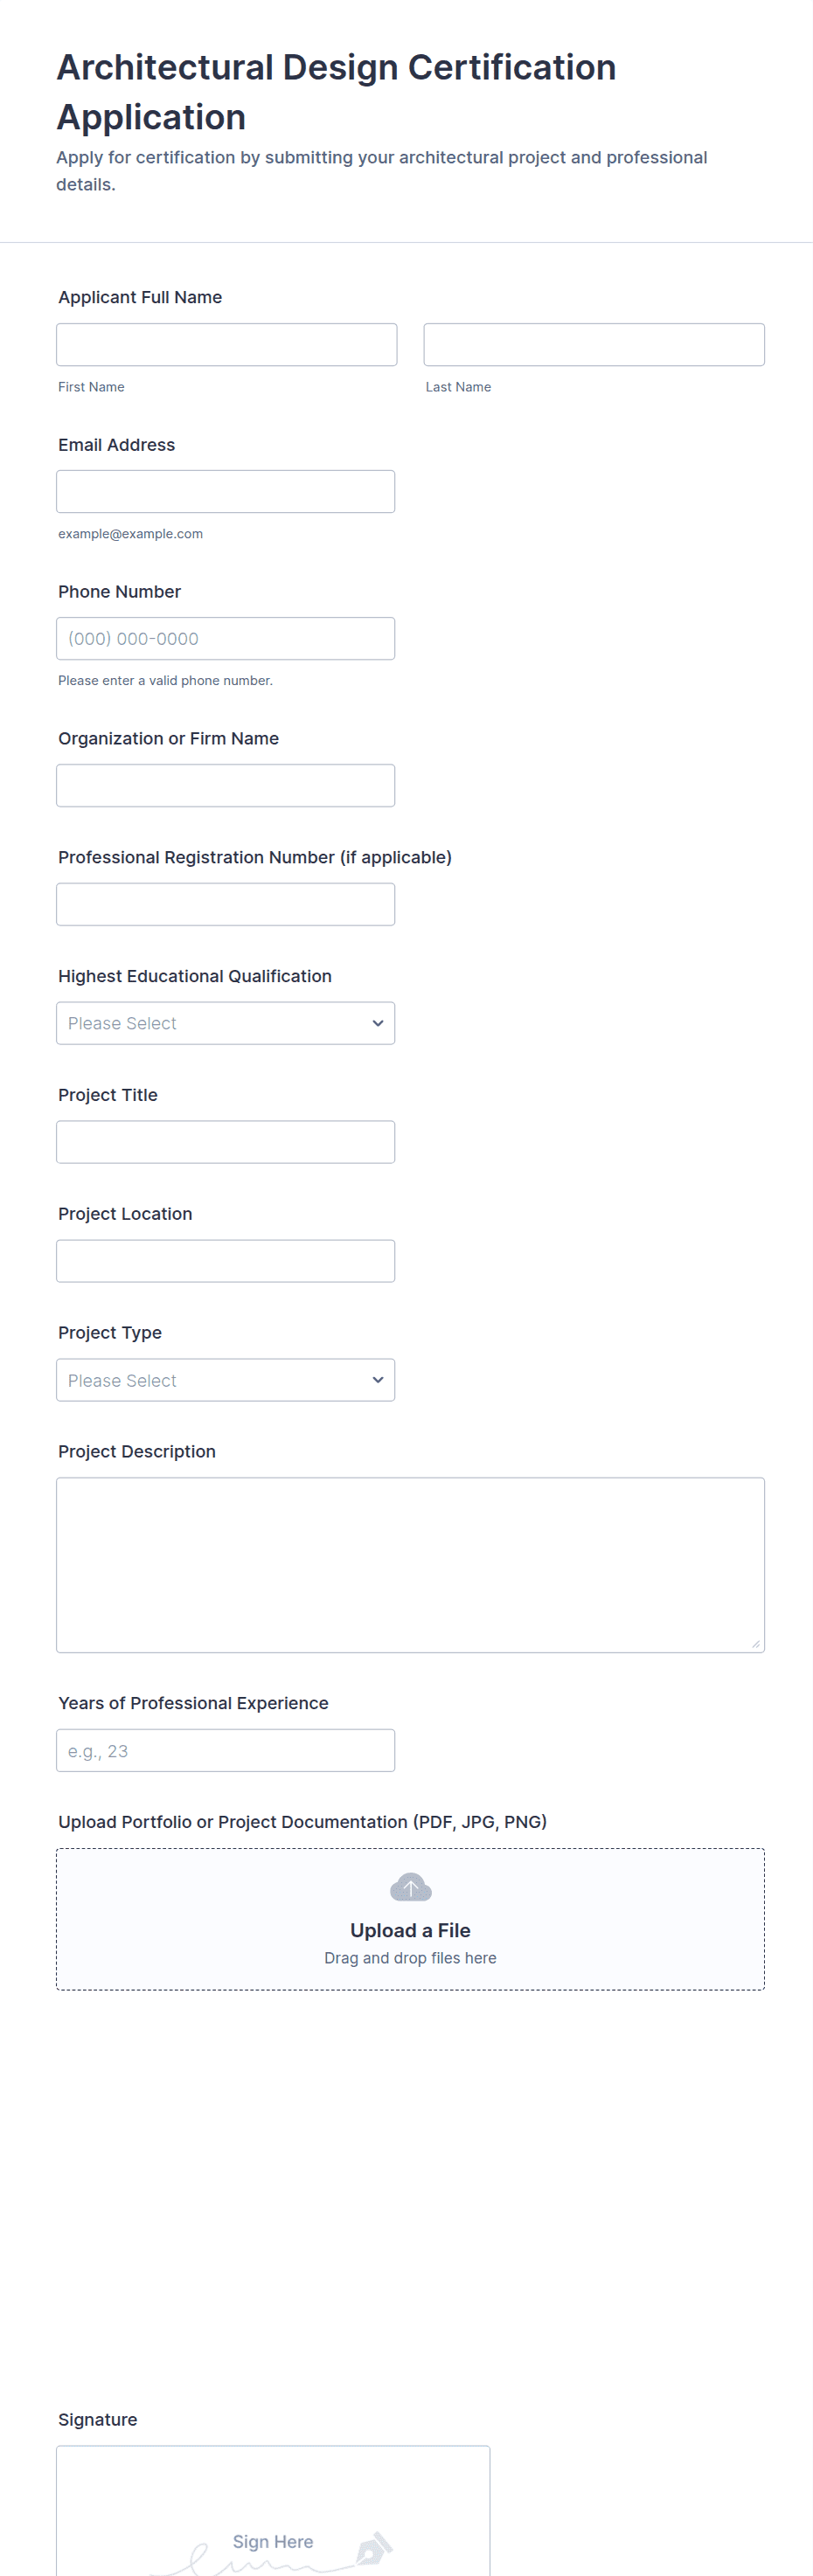Expand the Project Type chevron arrow
This screenshot has height=2576, width=813.
377,1380
